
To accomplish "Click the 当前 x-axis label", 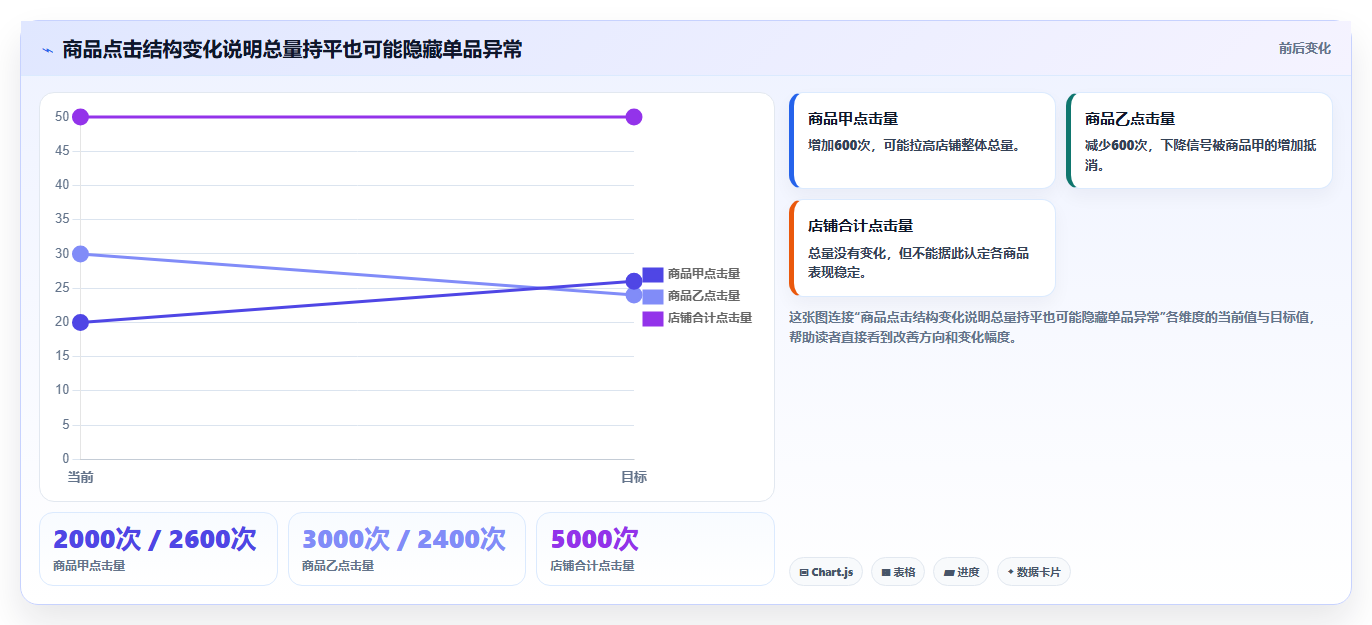I will (x=80, y=477).
